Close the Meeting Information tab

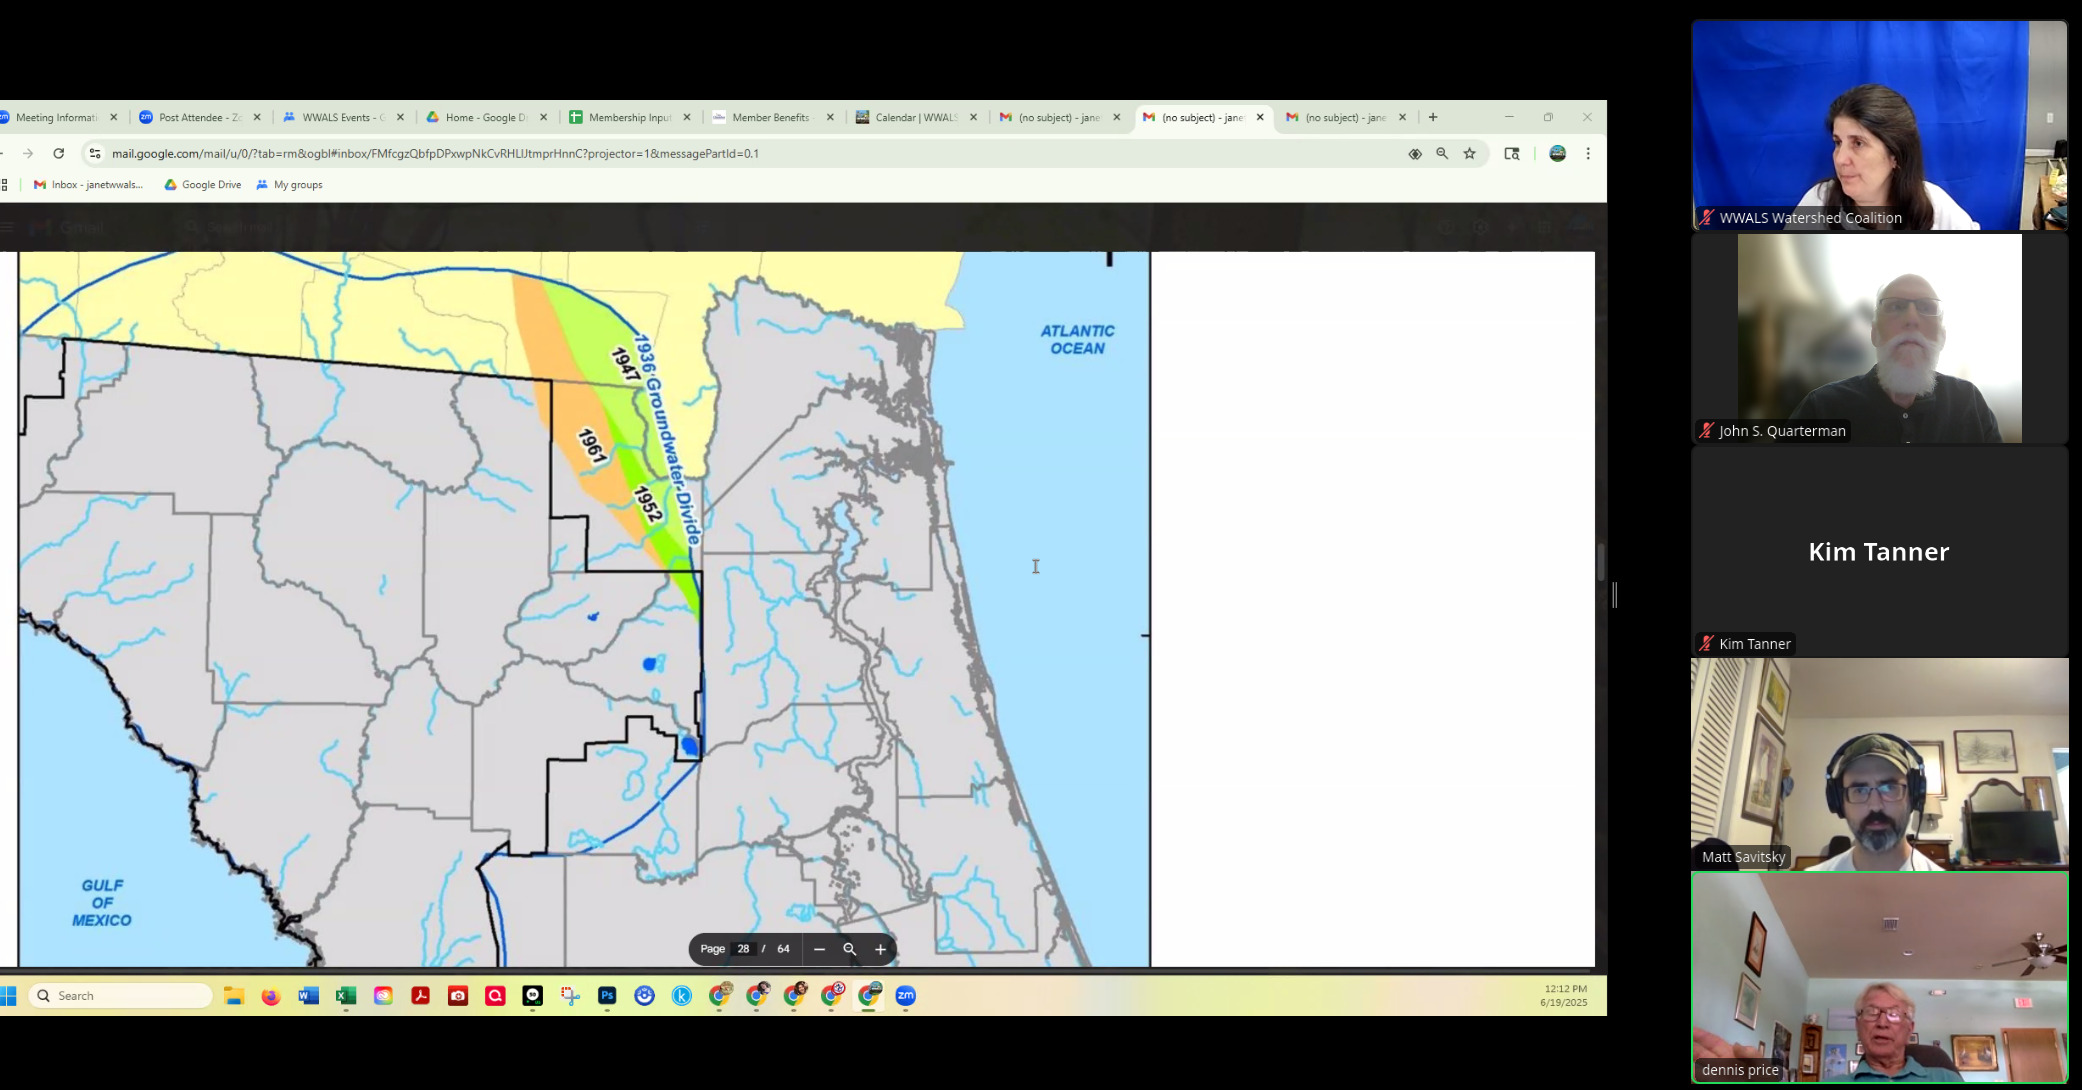point(113,117)
